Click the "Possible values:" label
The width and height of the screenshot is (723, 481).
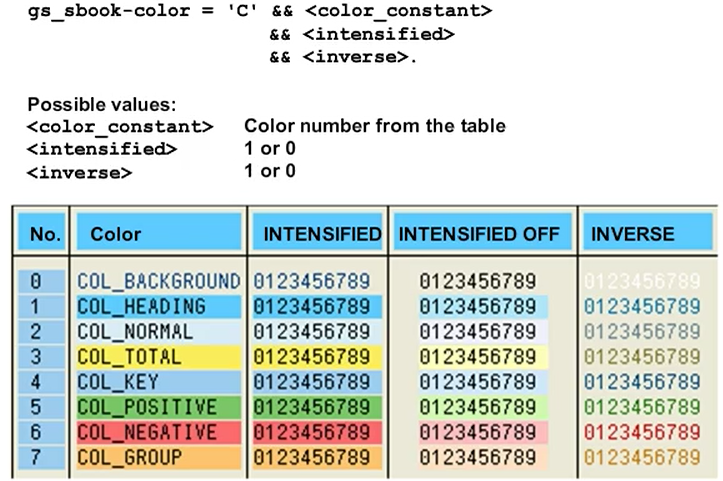(87, 104)
